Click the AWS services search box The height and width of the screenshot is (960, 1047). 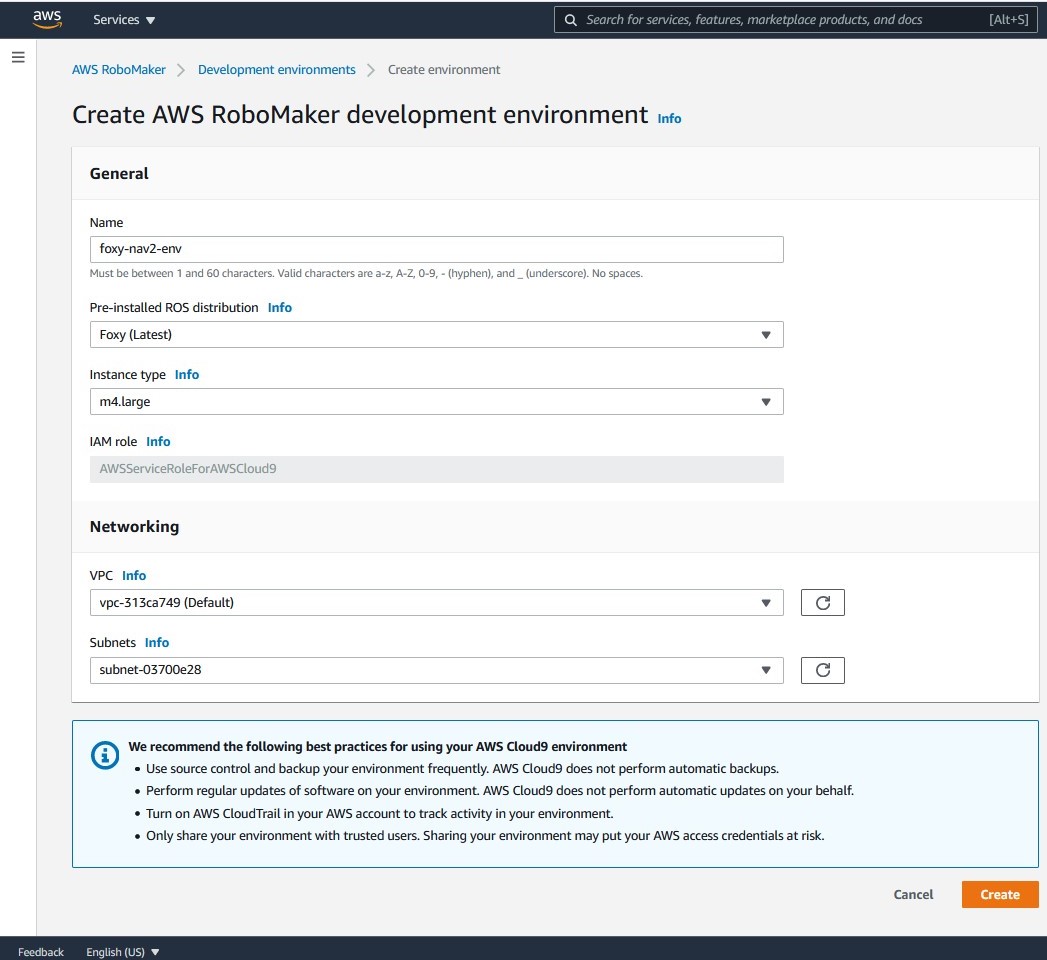(795, 20)
